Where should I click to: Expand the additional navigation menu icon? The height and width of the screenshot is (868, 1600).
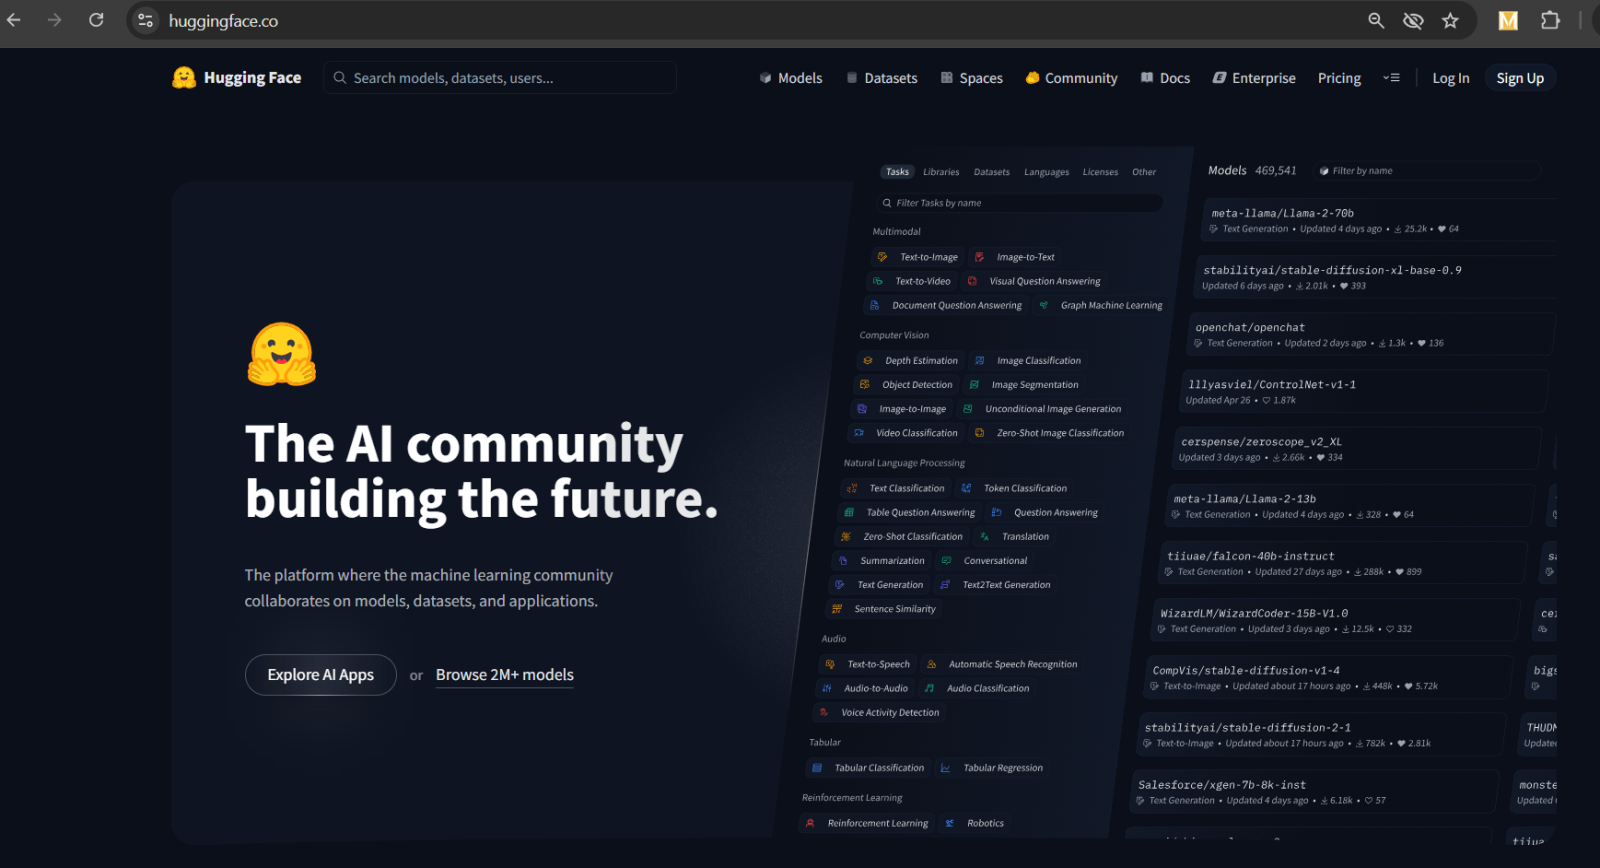(x=1391, y=78)
